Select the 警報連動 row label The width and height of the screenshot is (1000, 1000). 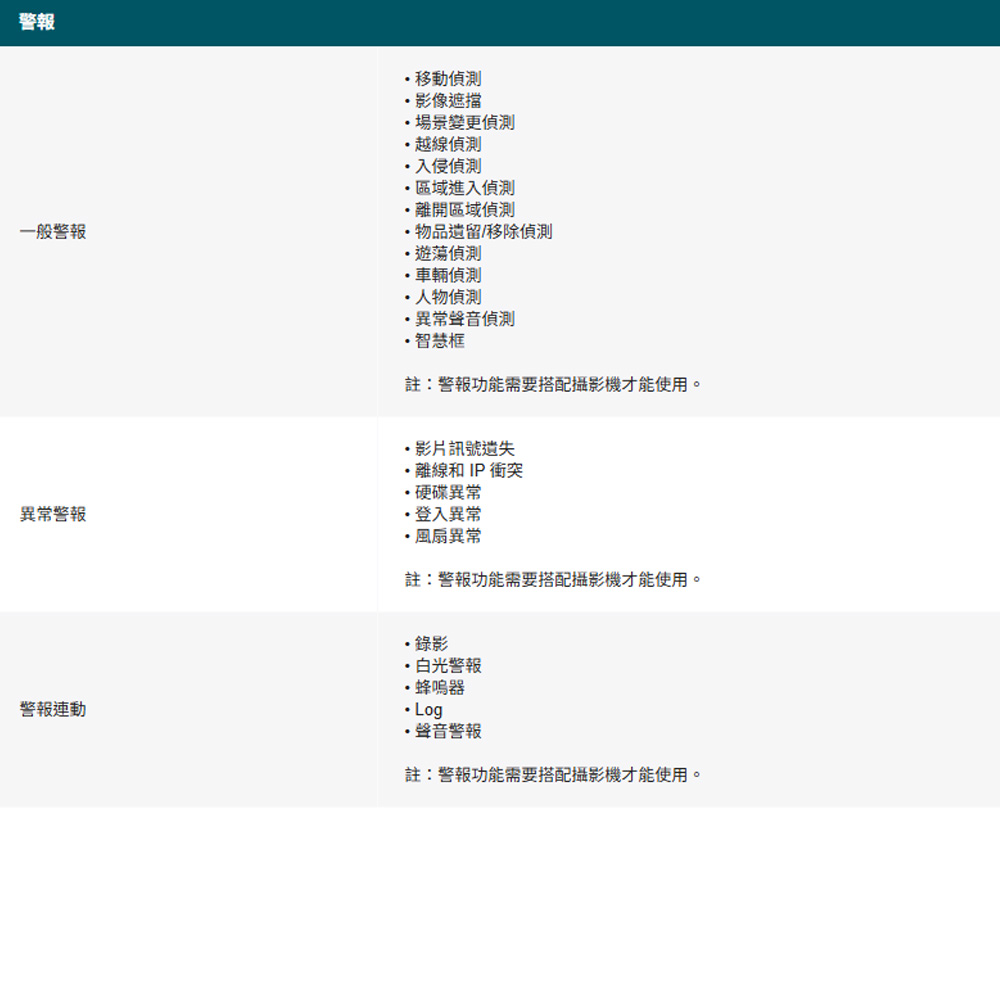[x=53, y=709]
